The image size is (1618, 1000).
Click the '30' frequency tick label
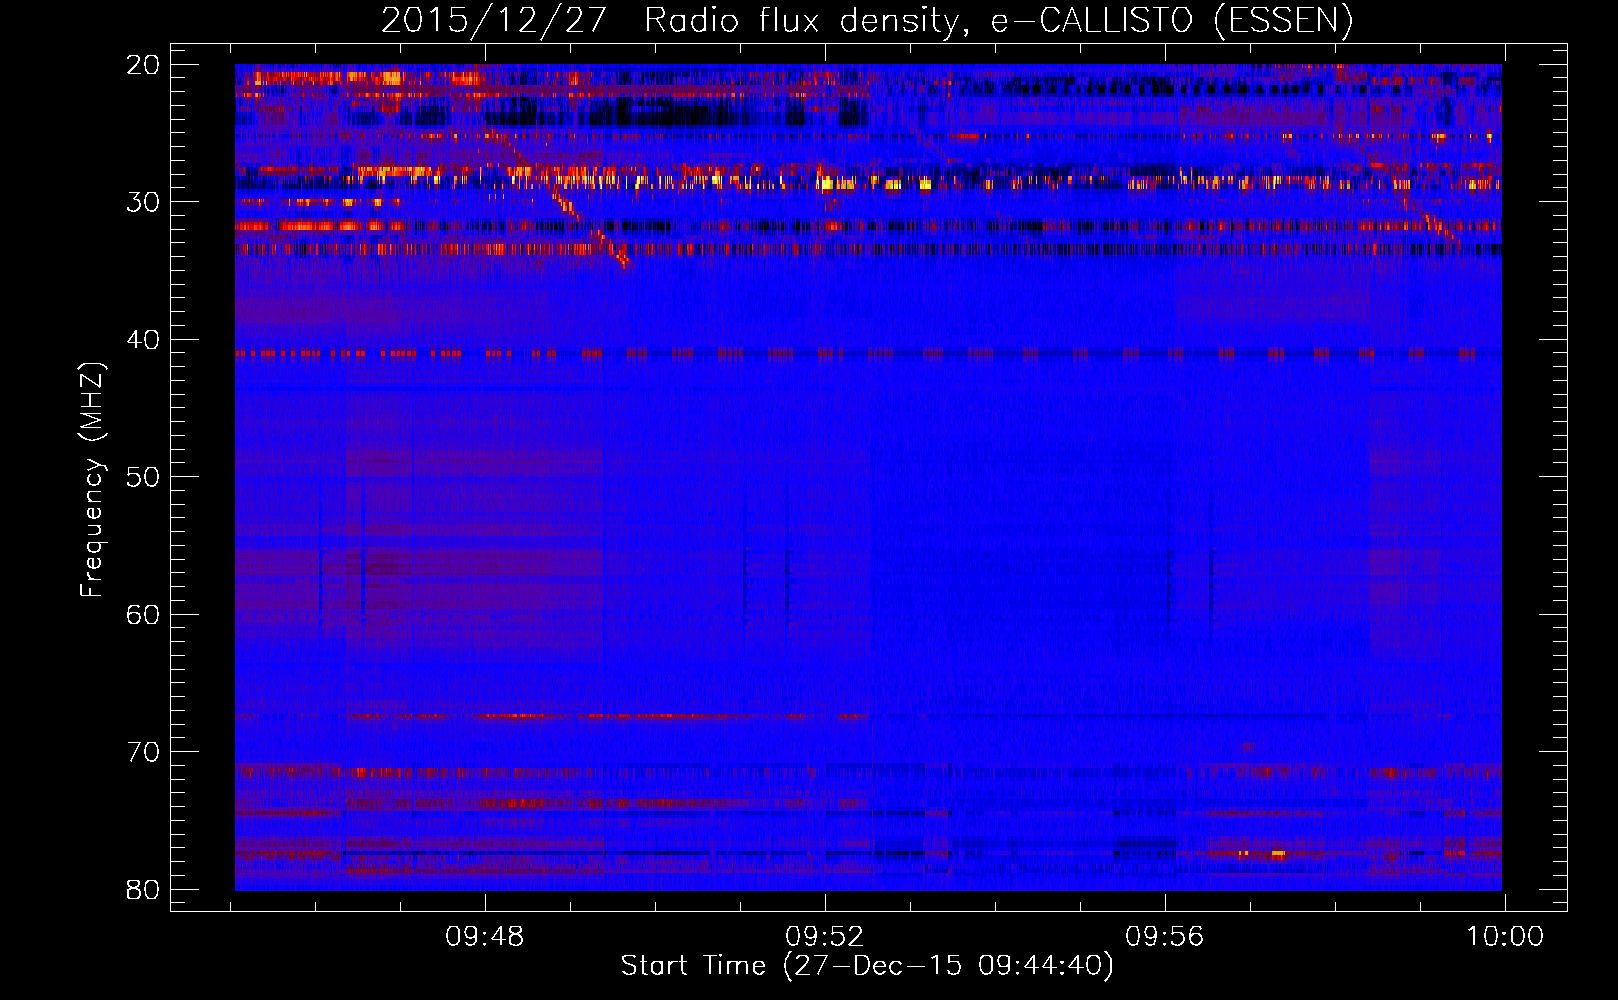click(x=143, y=202)
